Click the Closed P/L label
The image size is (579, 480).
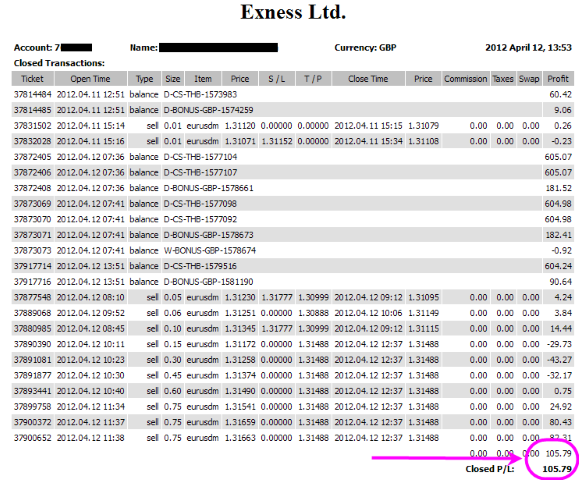point(490,469)
